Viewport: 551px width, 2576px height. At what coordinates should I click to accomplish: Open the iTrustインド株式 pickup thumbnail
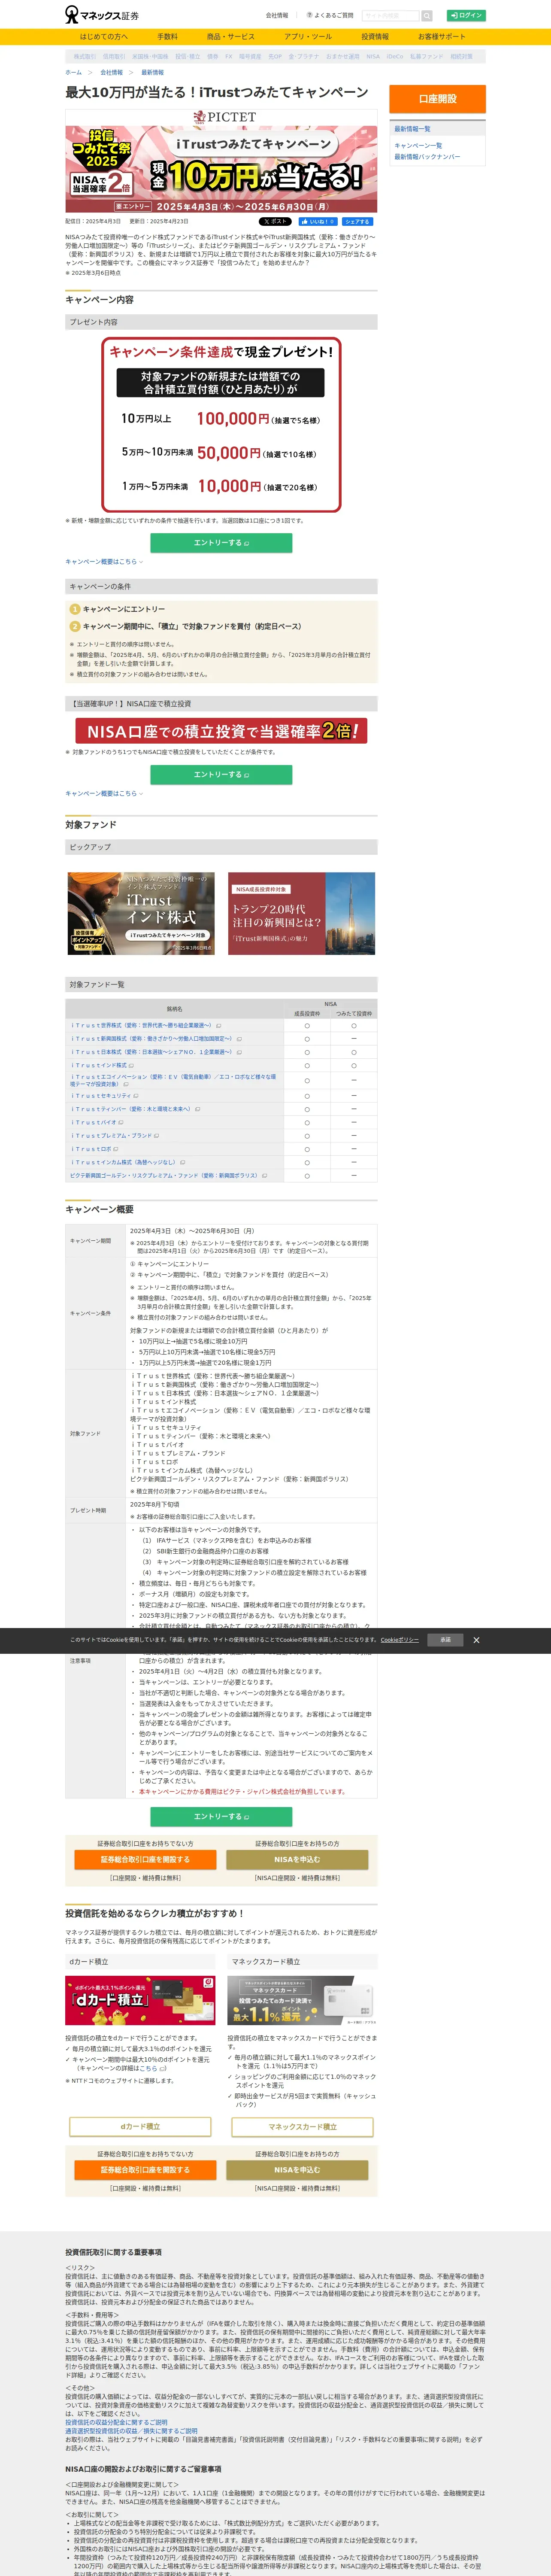(141, 913)
